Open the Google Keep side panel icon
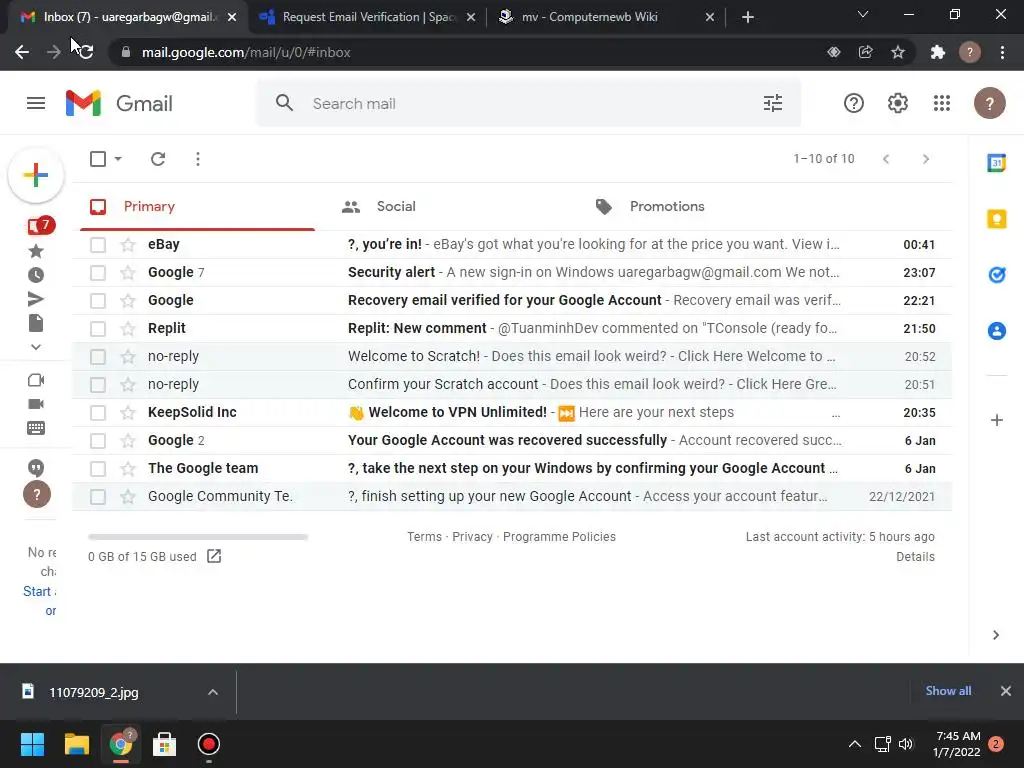1024x768 pixels. click(x=997, y=219)
